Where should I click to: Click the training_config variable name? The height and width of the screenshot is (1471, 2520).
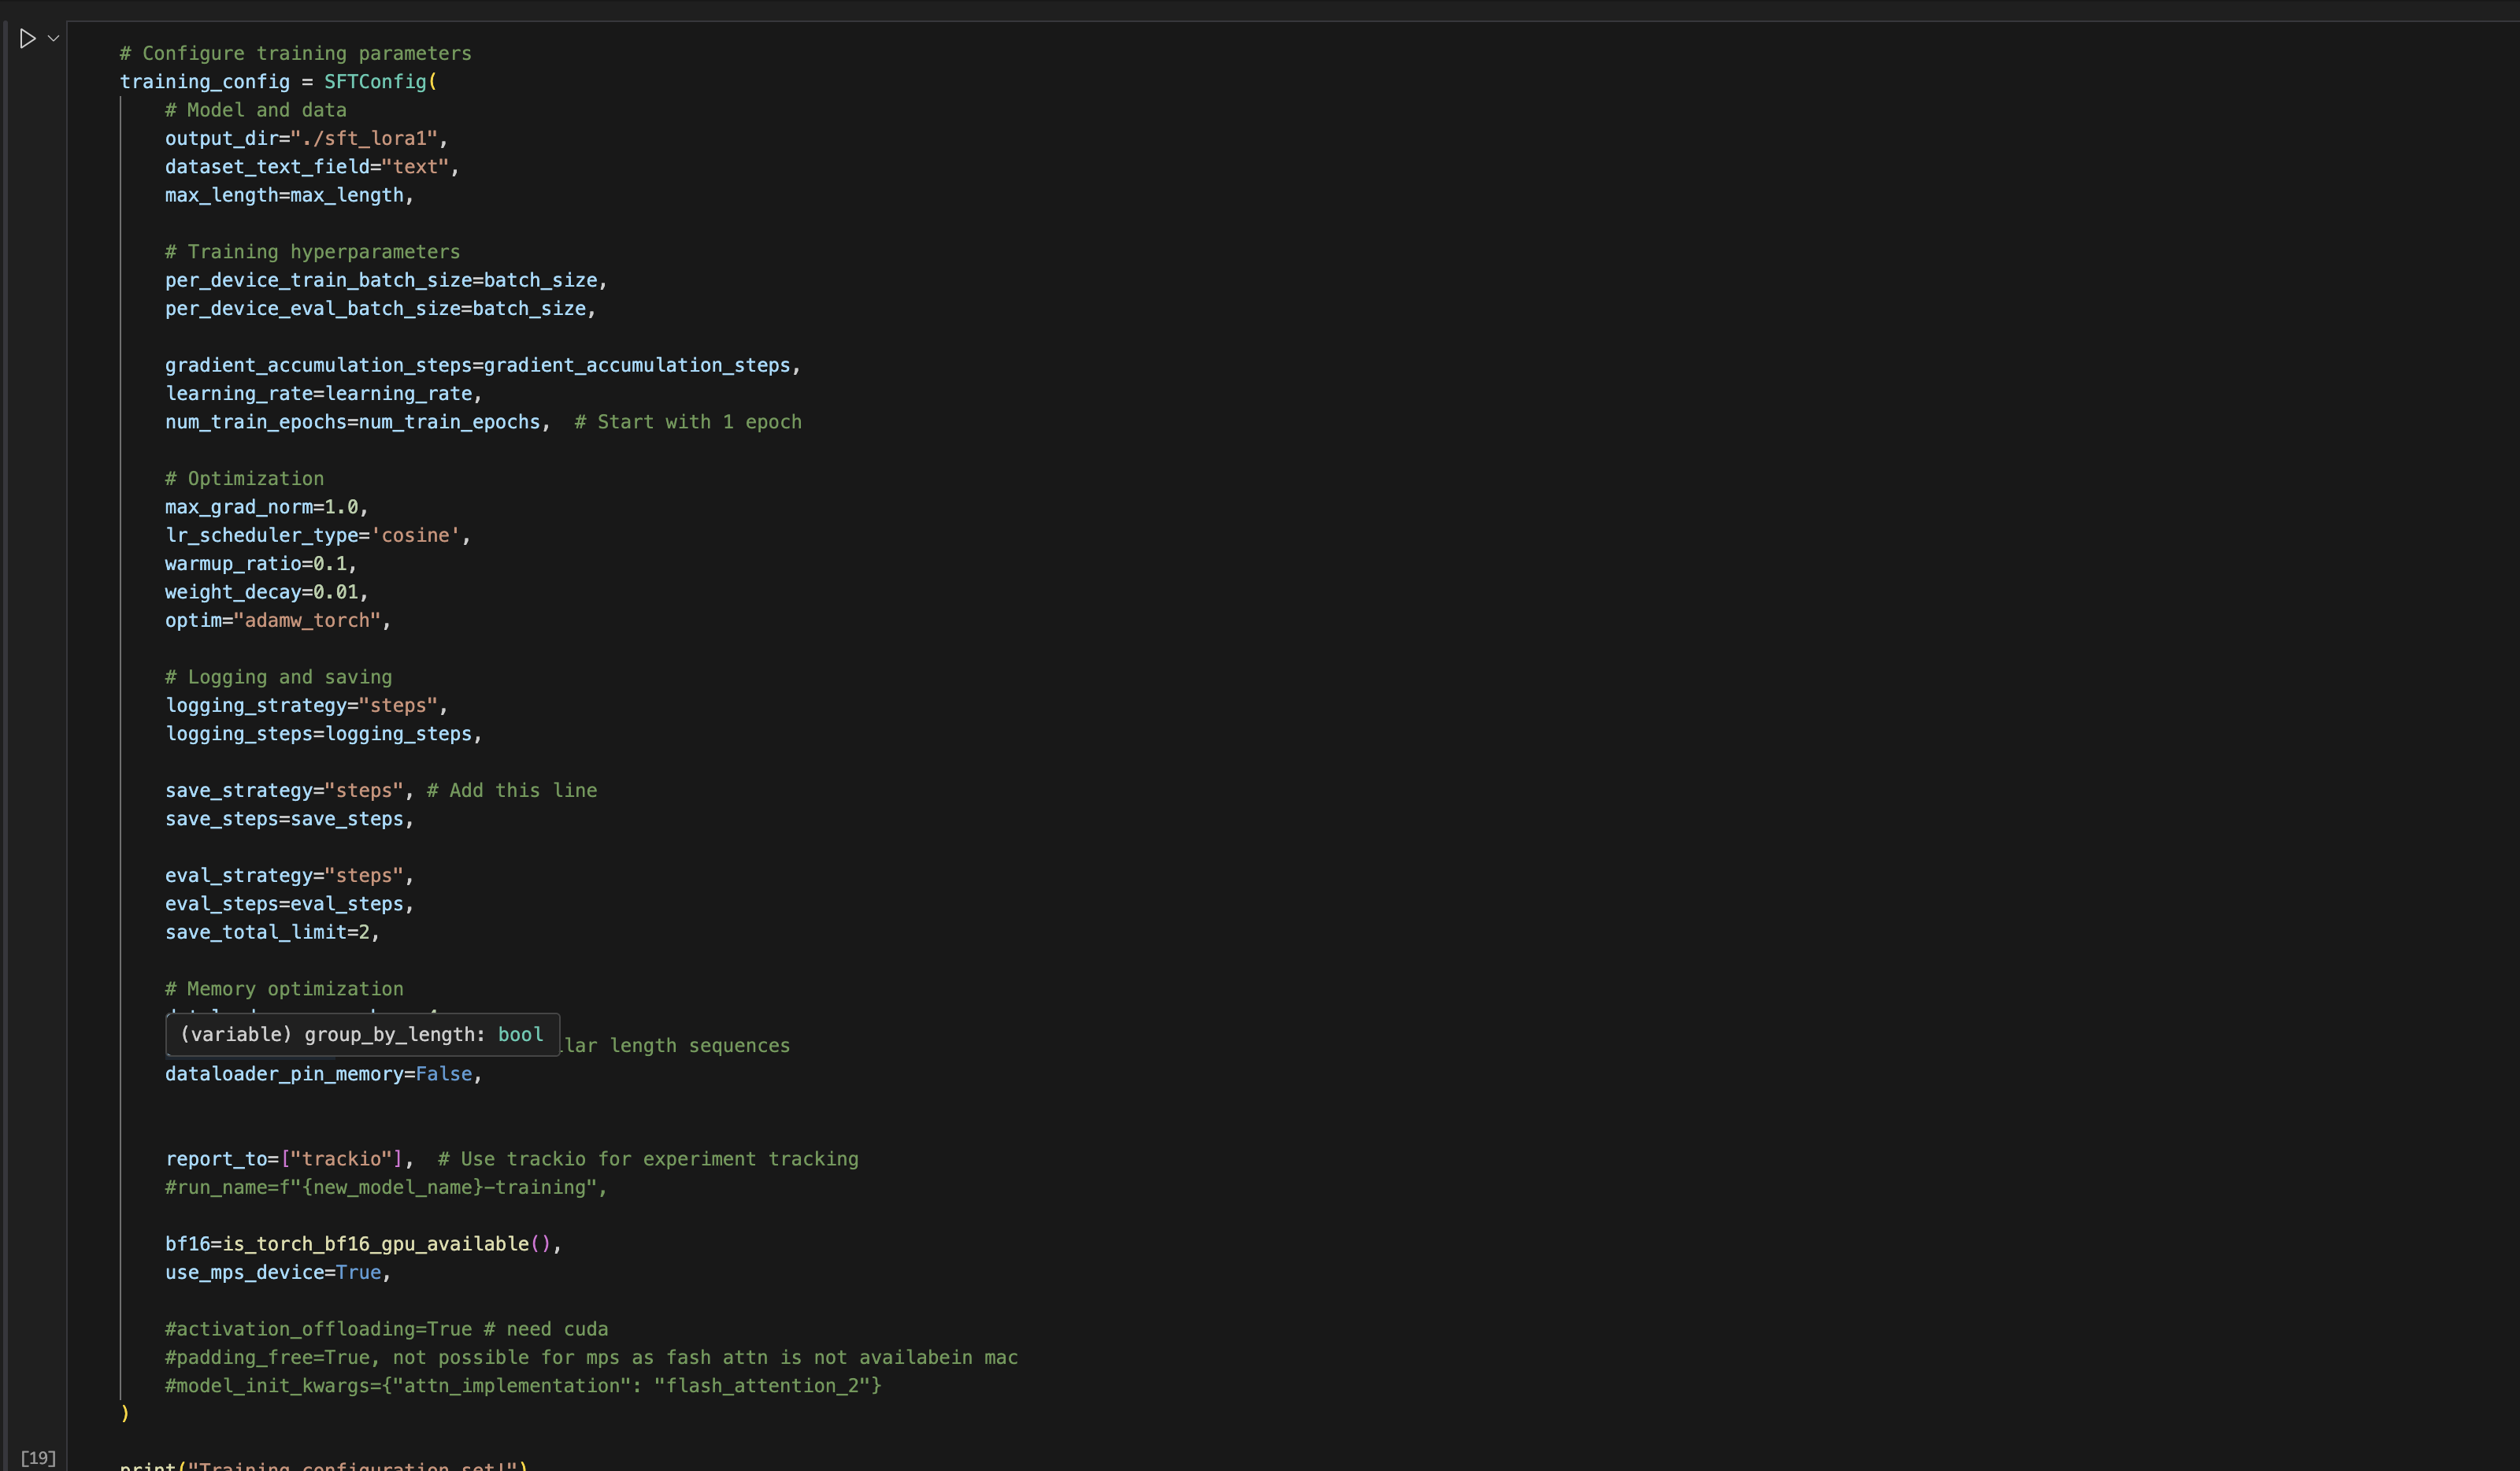pos(204,82)
